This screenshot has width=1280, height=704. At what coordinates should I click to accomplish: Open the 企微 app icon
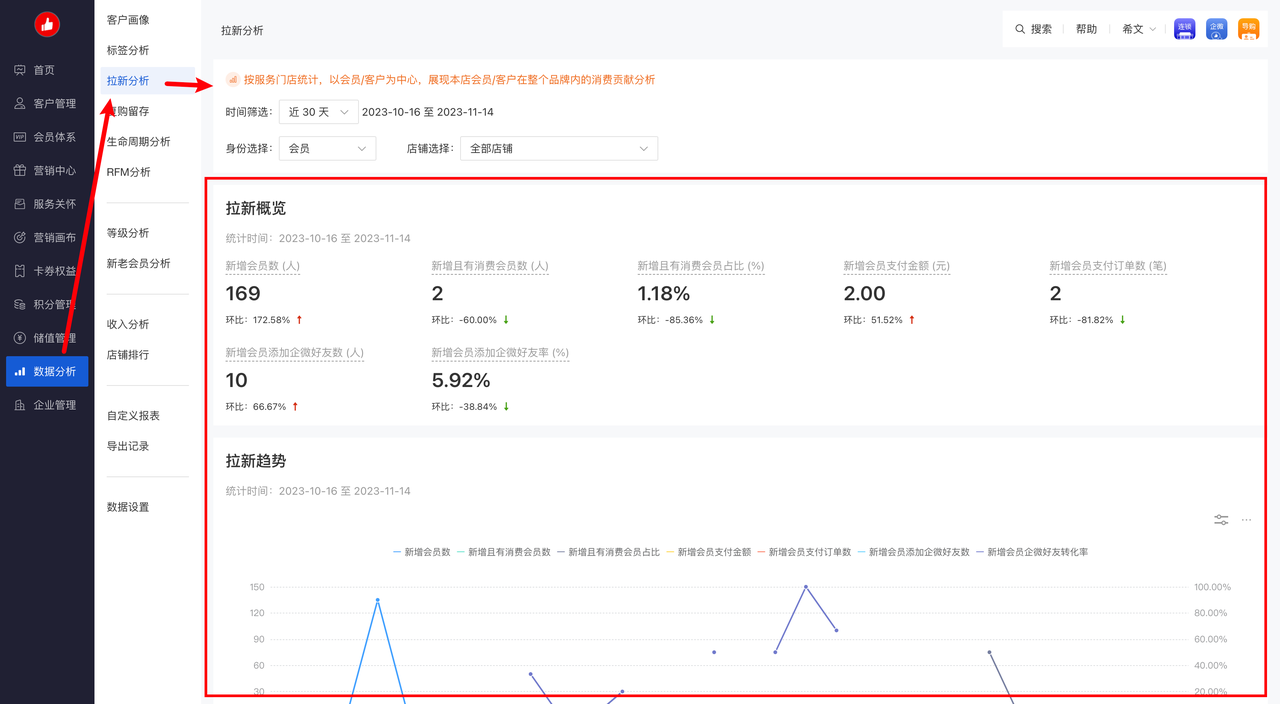(1216, 29)
